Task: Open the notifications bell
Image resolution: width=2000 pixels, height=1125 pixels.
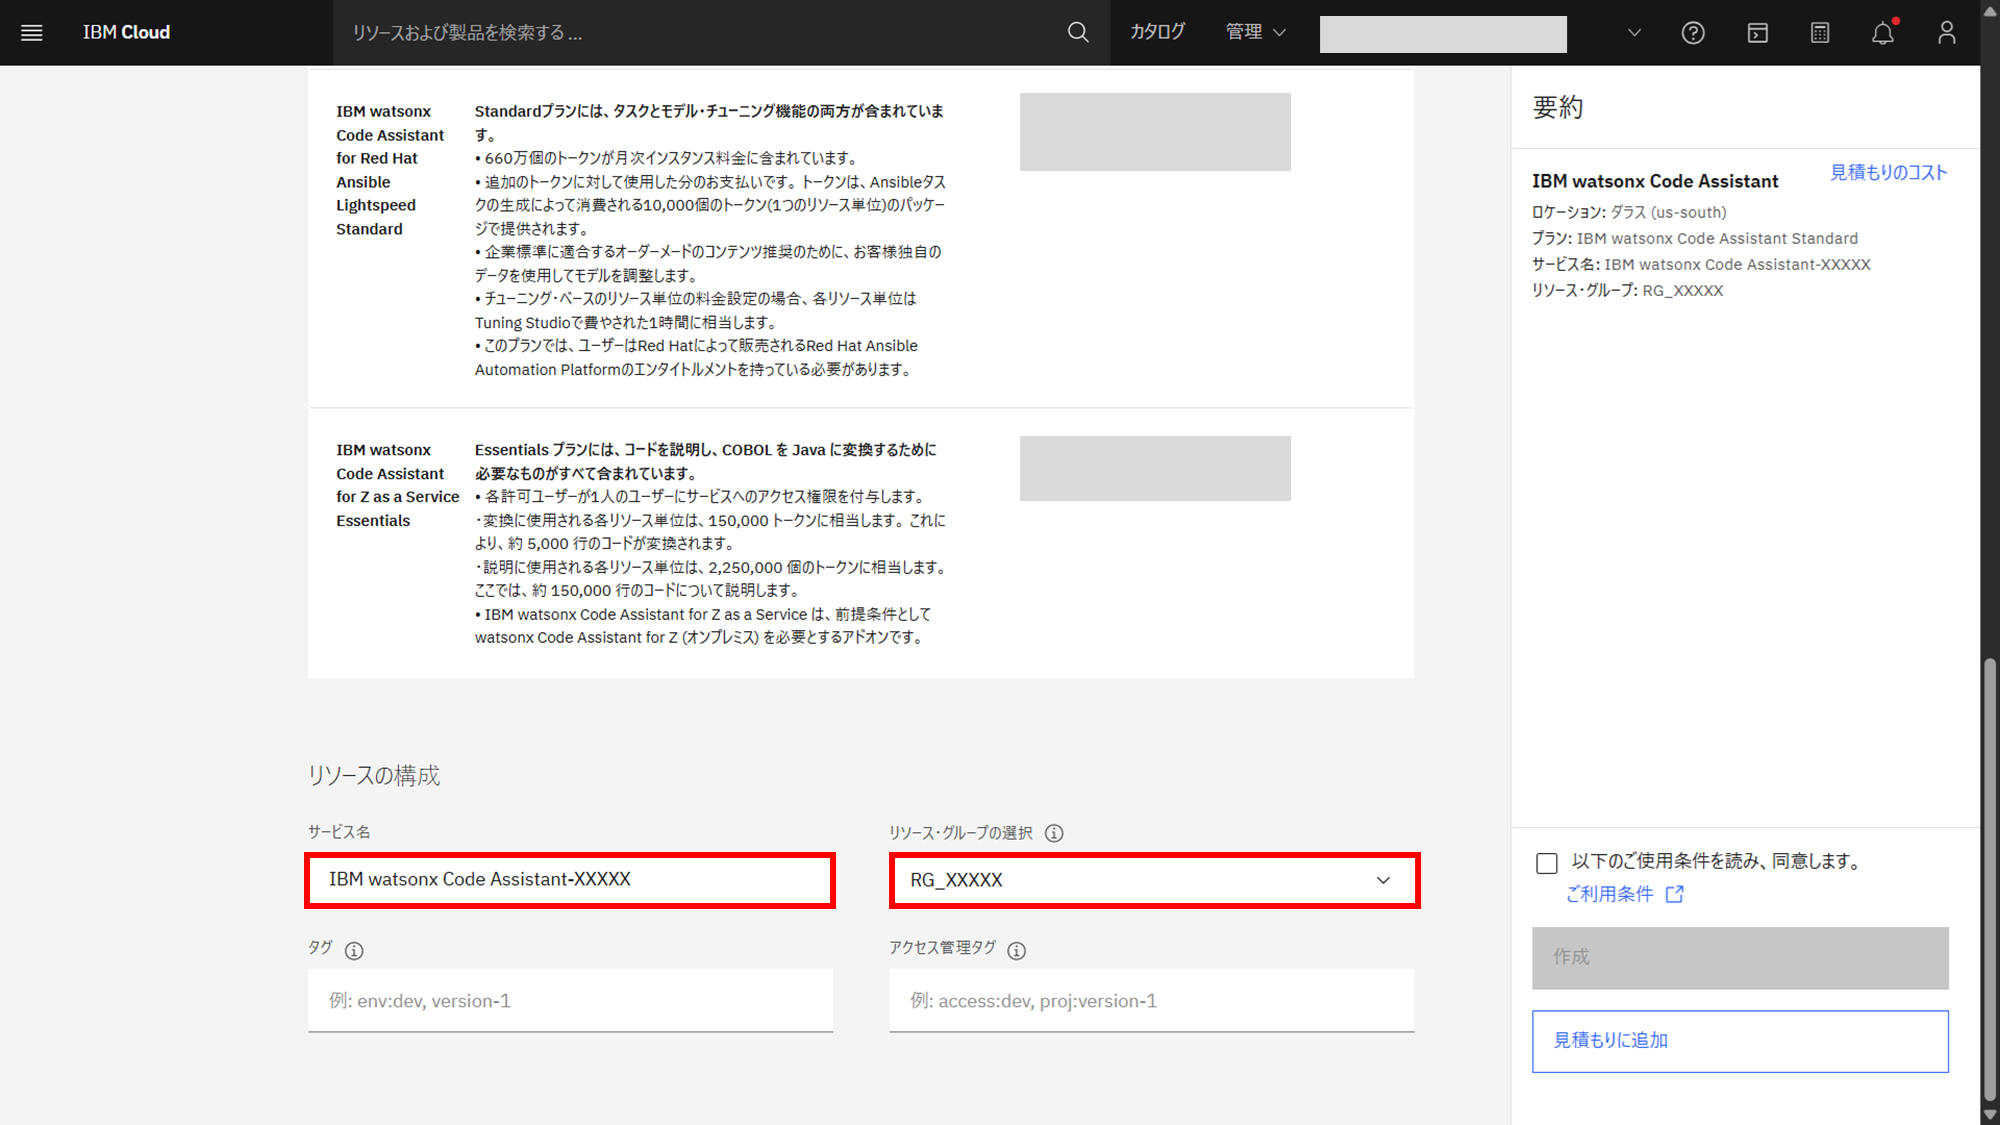Action: pyautogui.click(x=1883, y=33)
